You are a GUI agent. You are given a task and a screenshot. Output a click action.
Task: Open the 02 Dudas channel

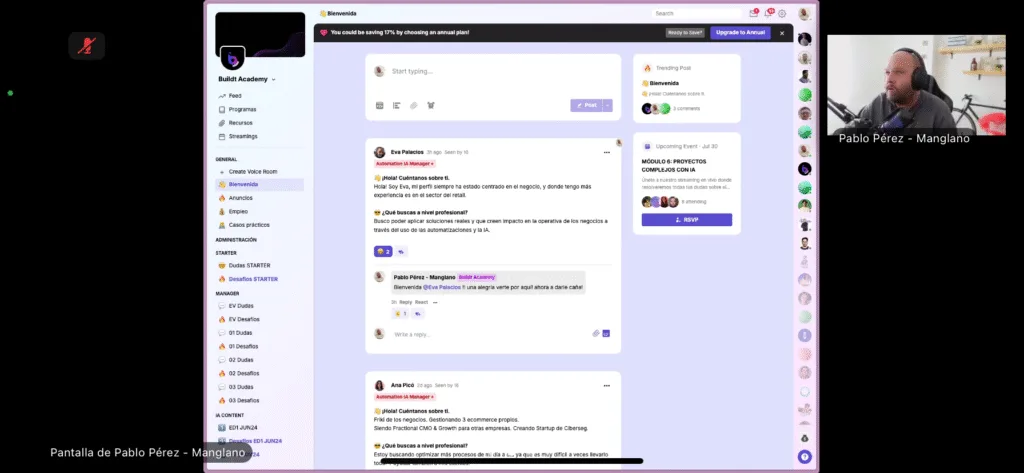click(240, 360)
